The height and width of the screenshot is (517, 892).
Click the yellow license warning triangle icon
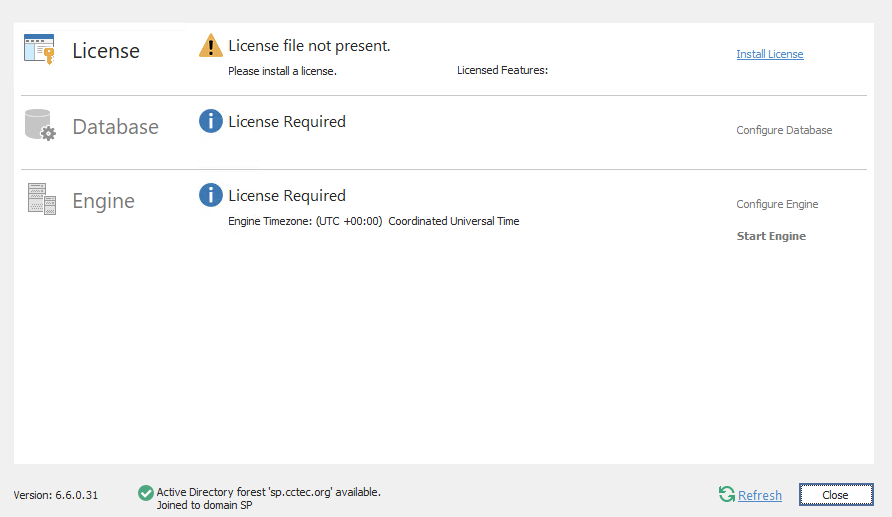[211, 46]
